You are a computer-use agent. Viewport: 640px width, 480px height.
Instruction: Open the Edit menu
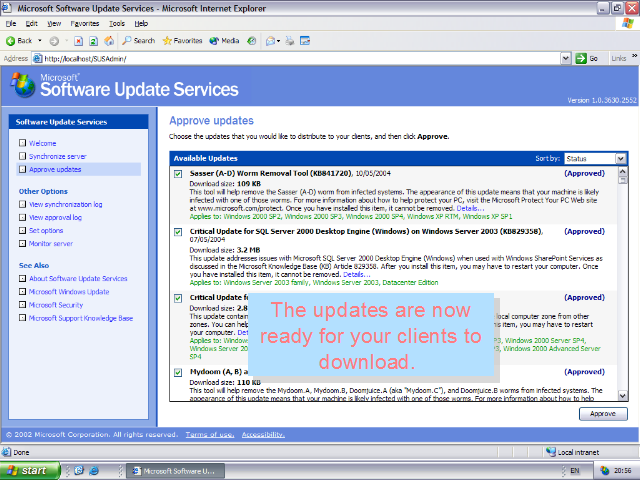click(31, 23)
